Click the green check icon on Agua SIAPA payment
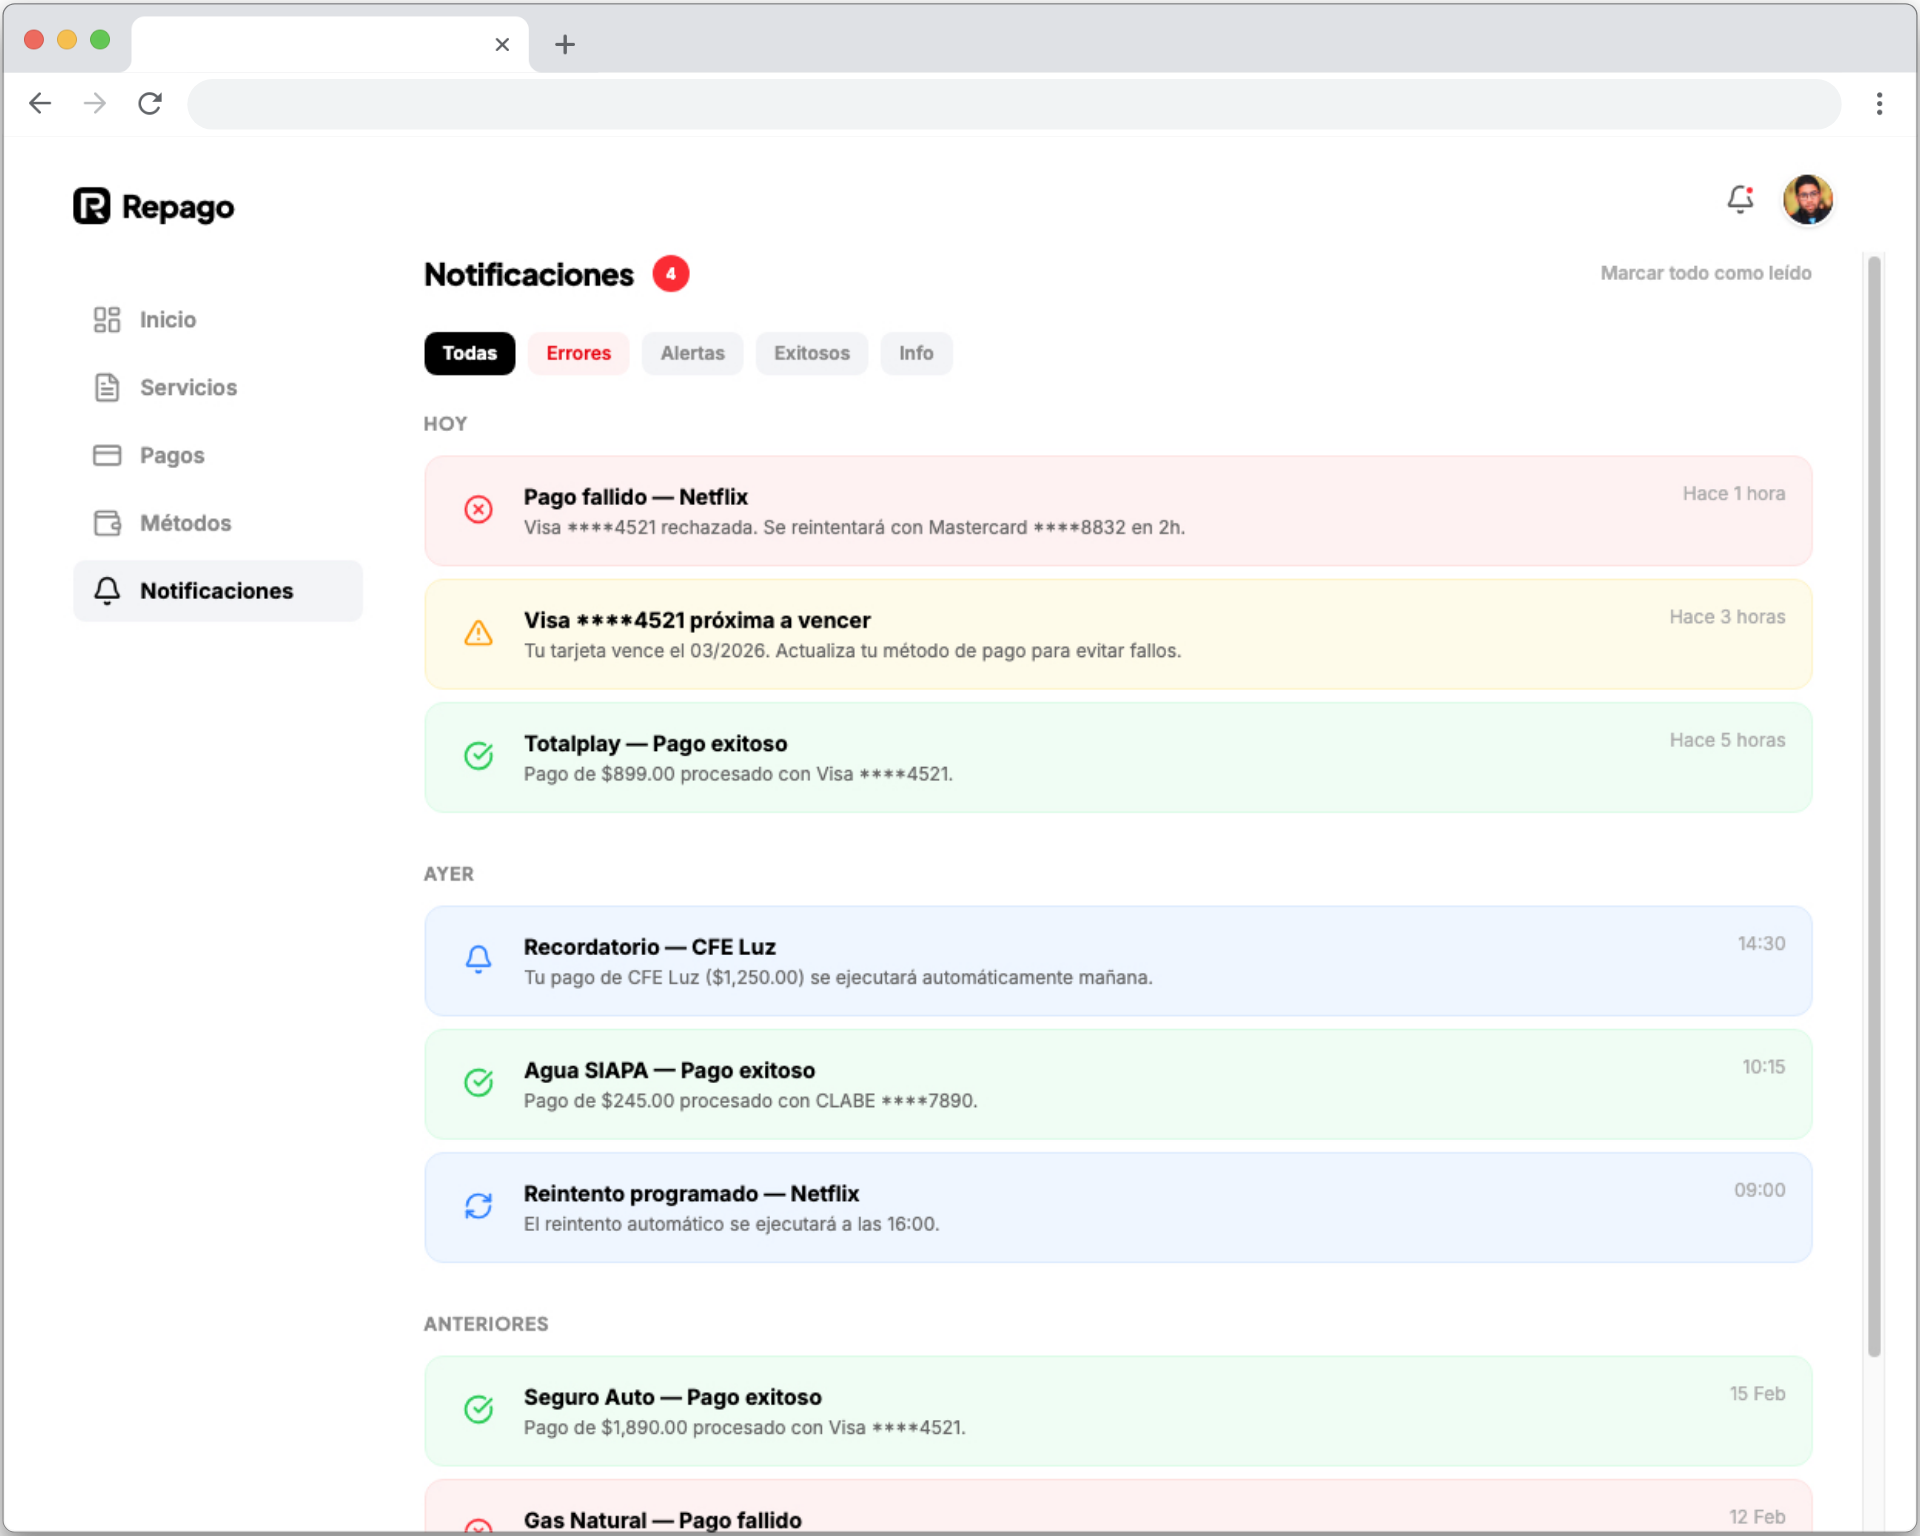 478,1082
